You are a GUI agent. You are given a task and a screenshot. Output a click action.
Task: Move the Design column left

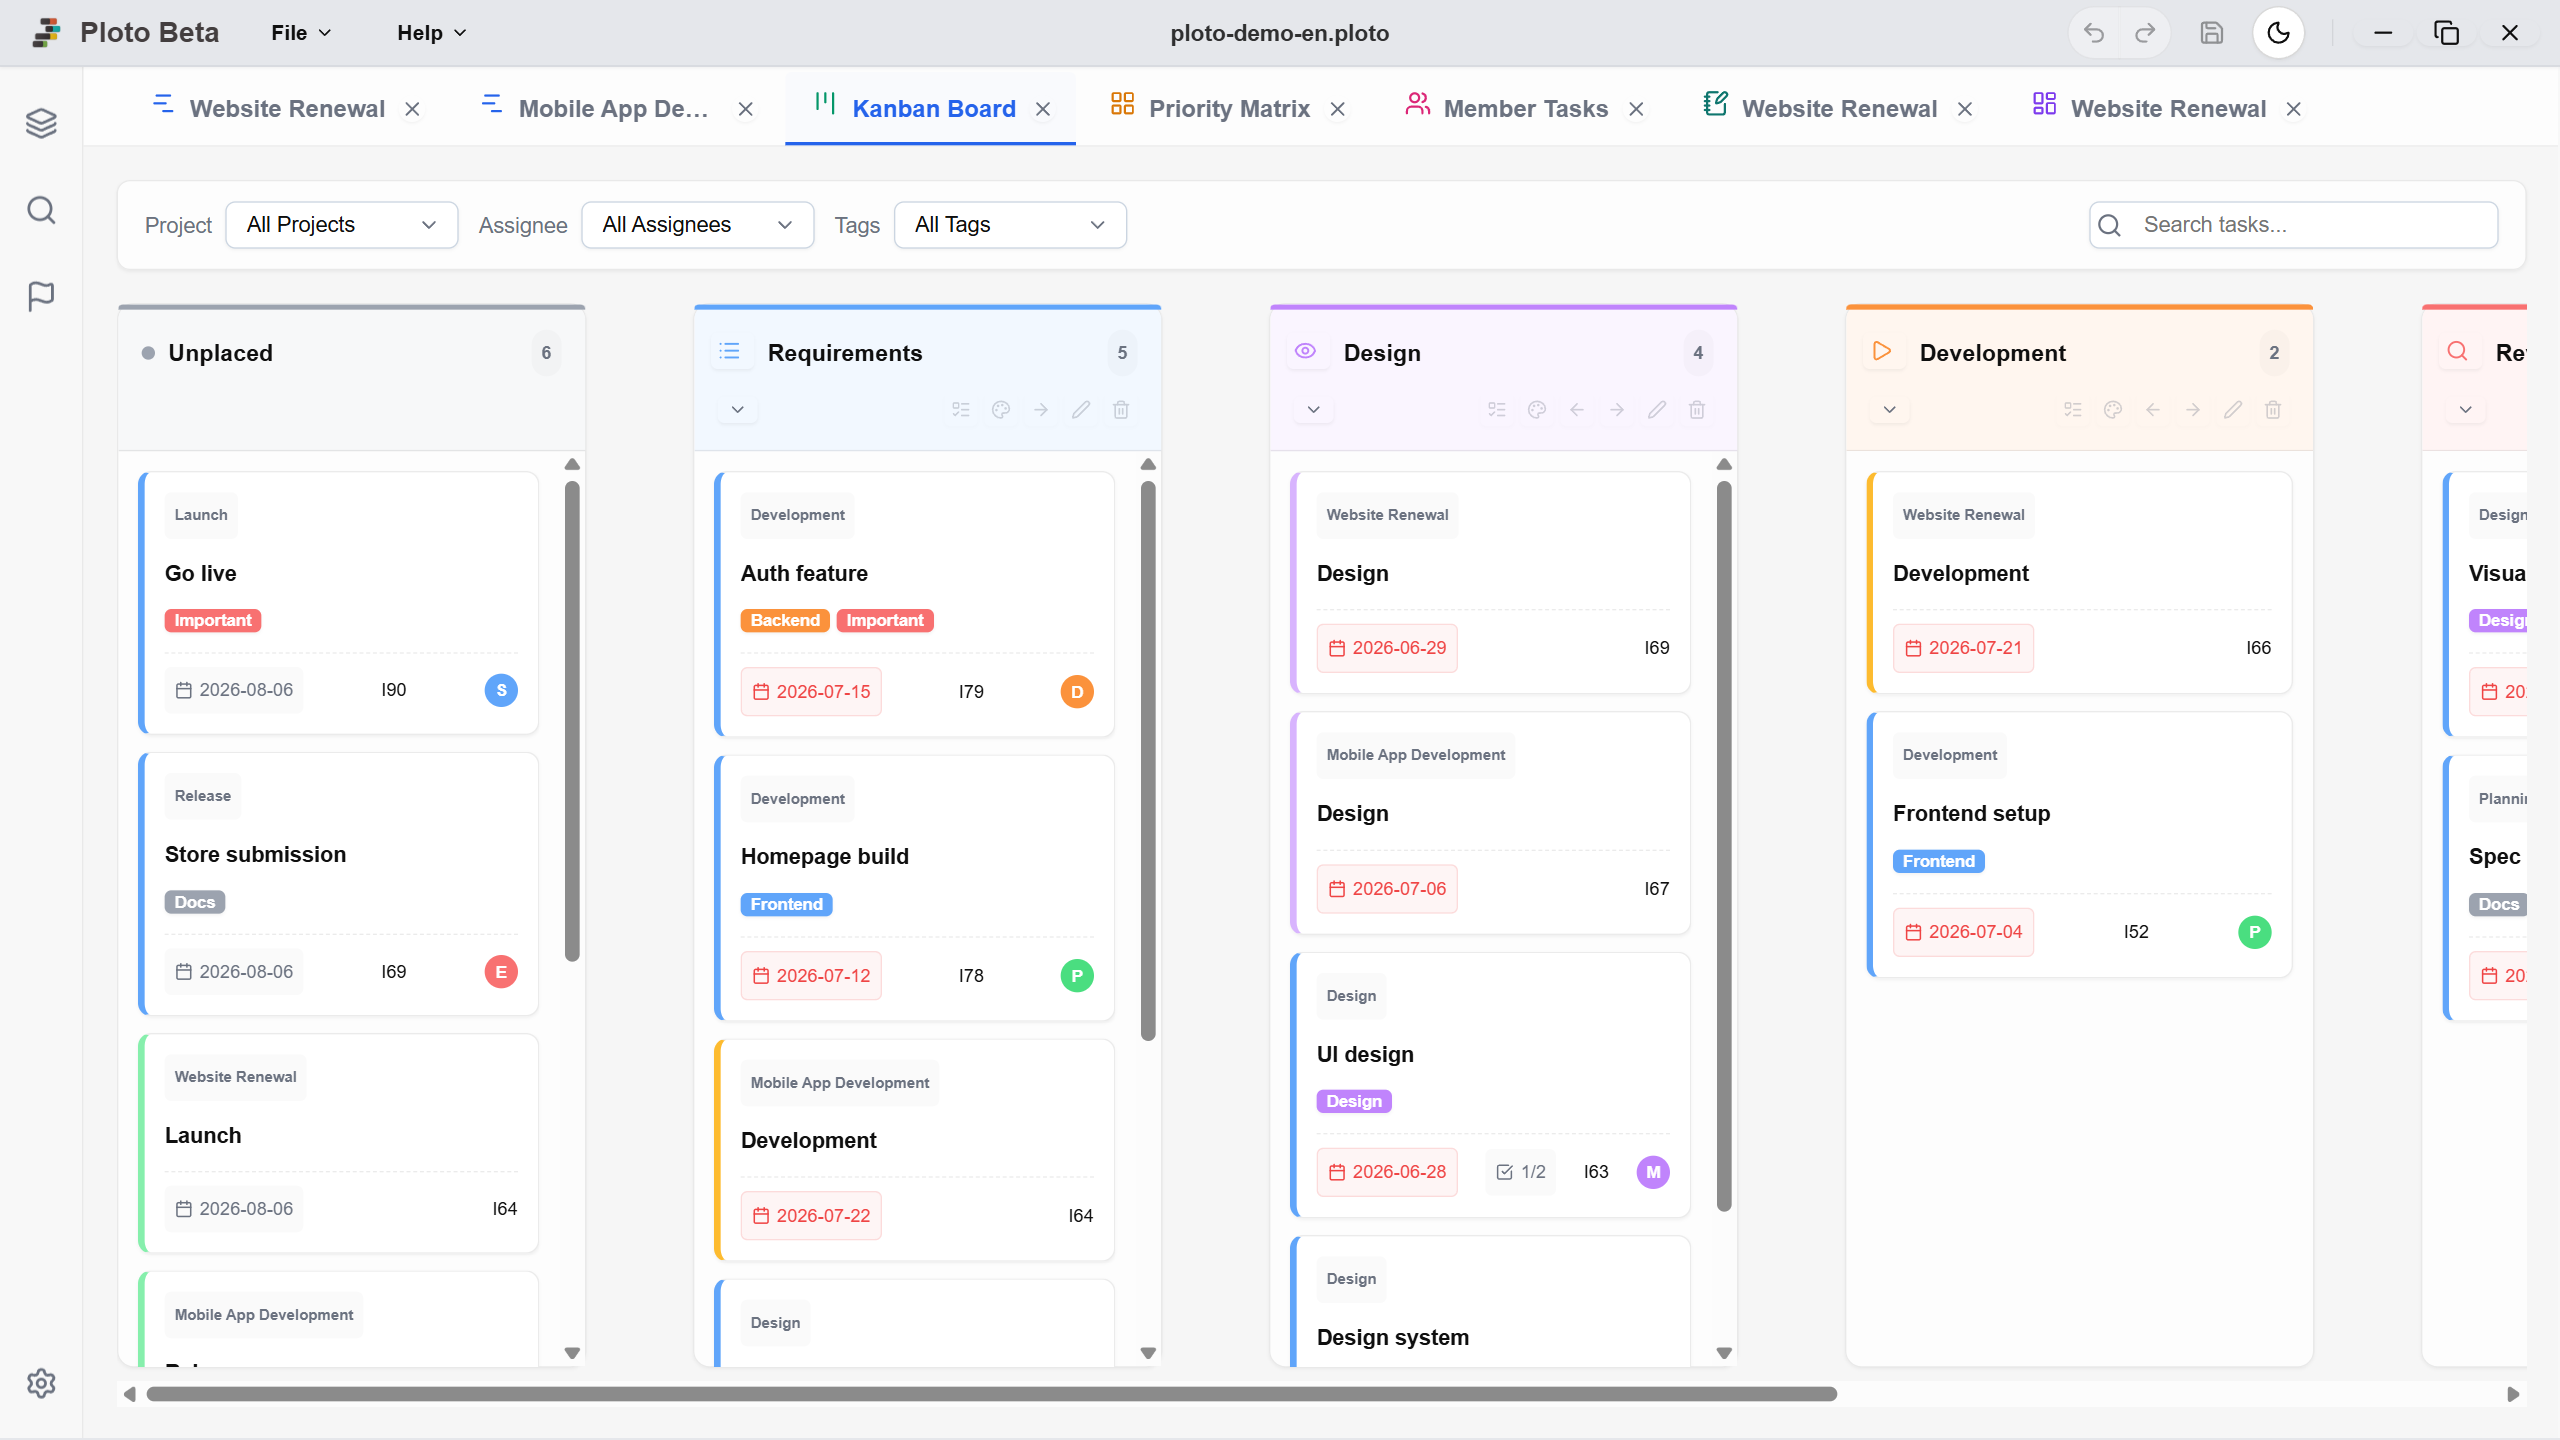[1577, 410]
